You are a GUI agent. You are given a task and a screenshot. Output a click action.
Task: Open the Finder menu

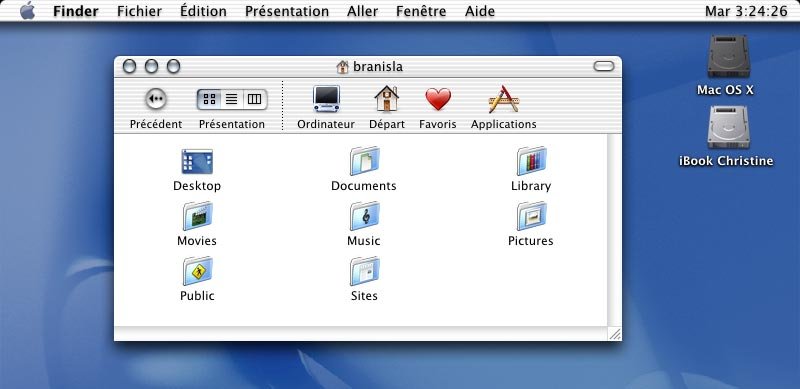[x=76, y=11]
